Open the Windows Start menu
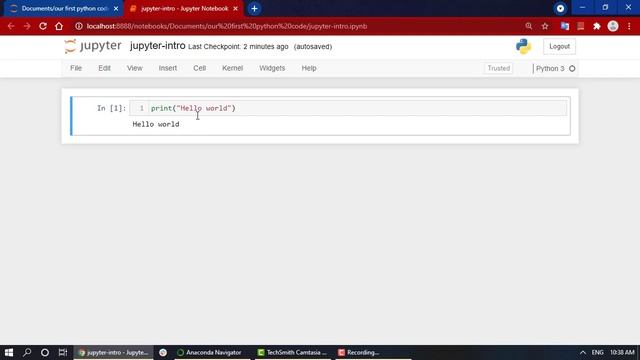Image resolution: width=640 pixels, height=360 pixels. [x=9, y=352]
